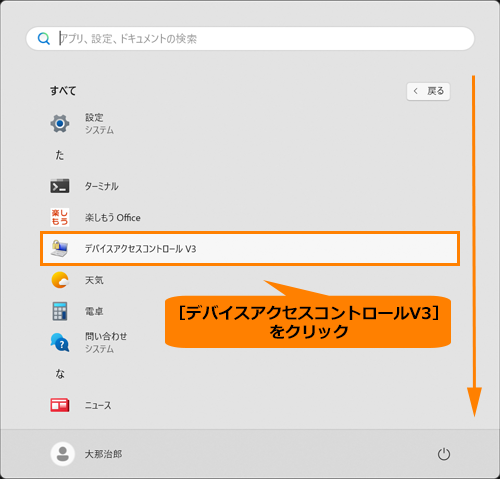The height and width of the screenshot is (479, 500).
Task: Select the 楽しもう Office label
Action: coord(113,218)
